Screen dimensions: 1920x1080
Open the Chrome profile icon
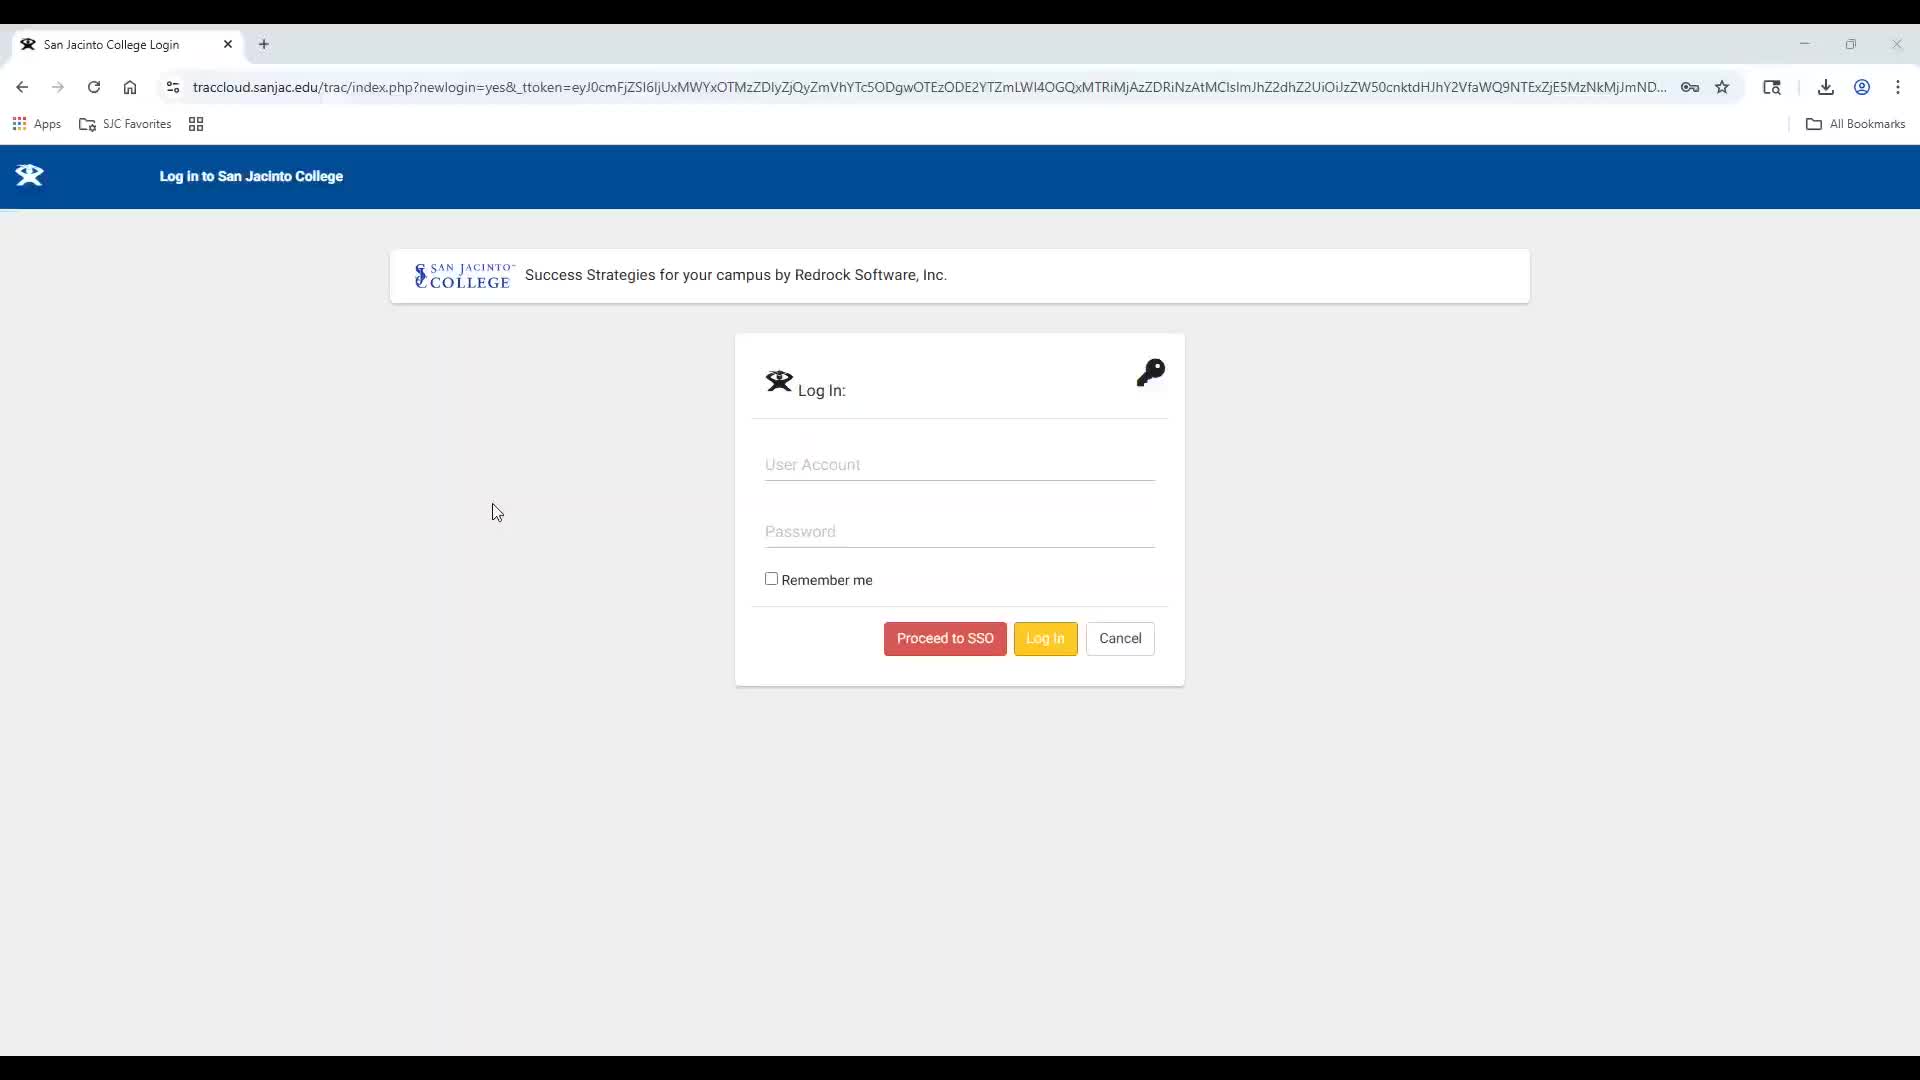[1862, 87]
